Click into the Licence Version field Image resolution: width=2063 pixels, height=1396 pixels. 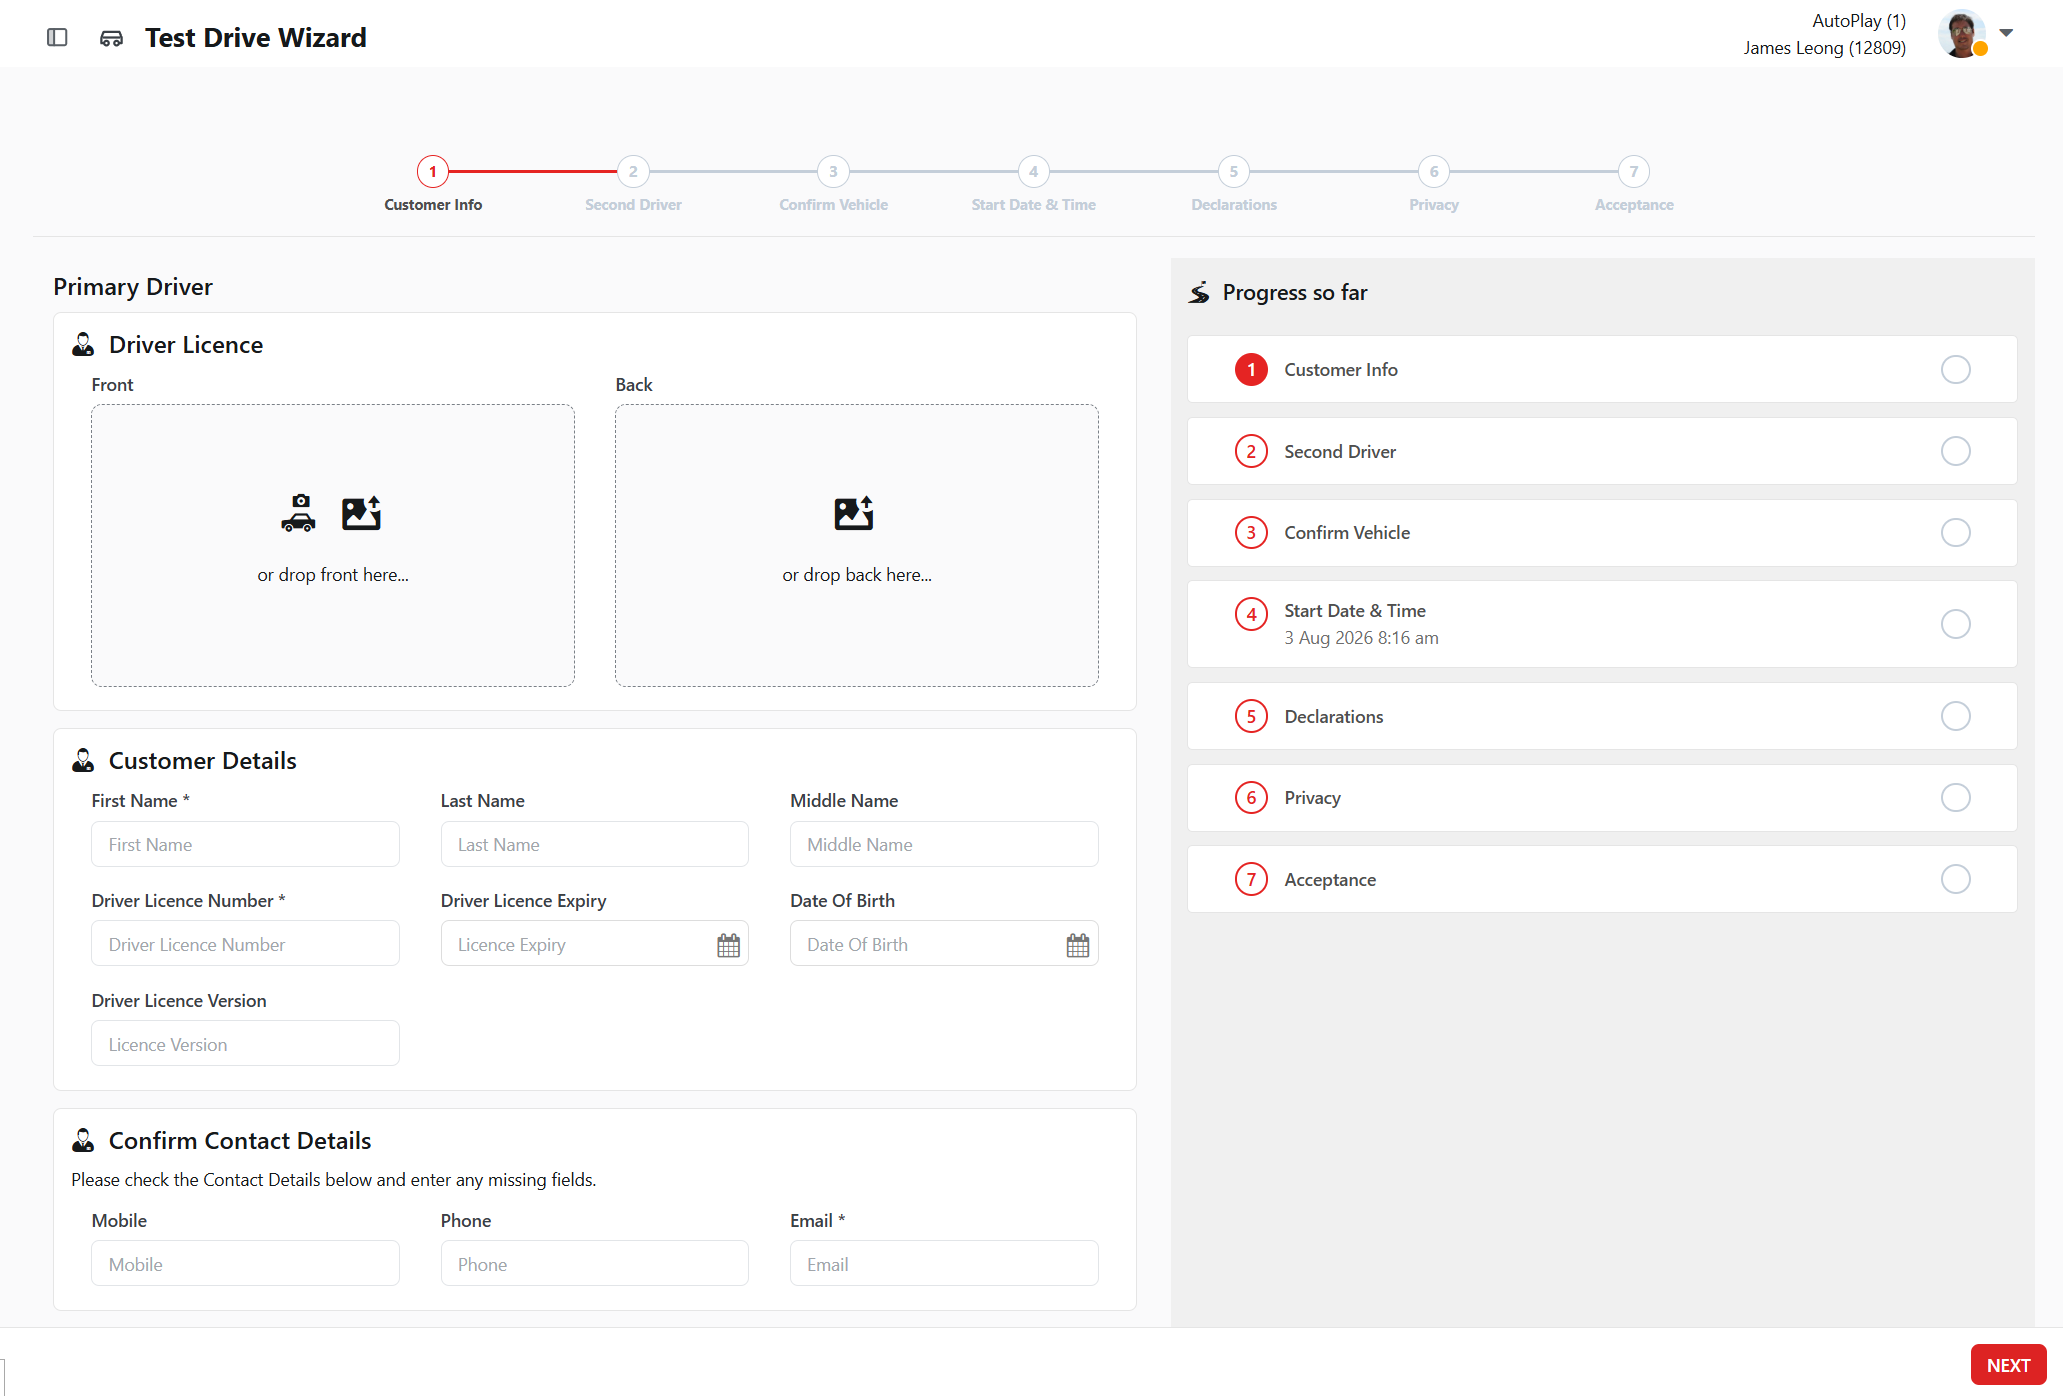click(245, 1044)
